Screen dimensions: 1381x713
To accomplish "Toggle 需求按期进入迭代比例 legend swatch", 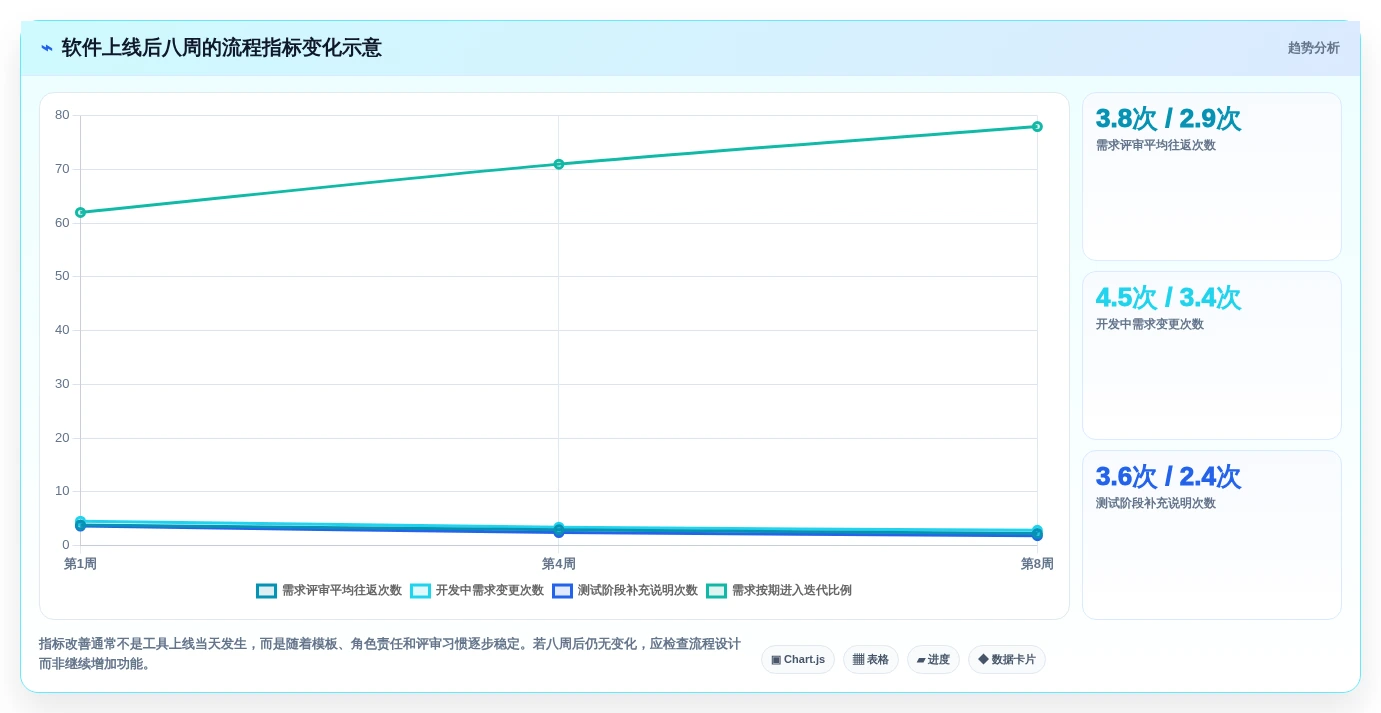I will pyautogui.click(x=716, y=591).
